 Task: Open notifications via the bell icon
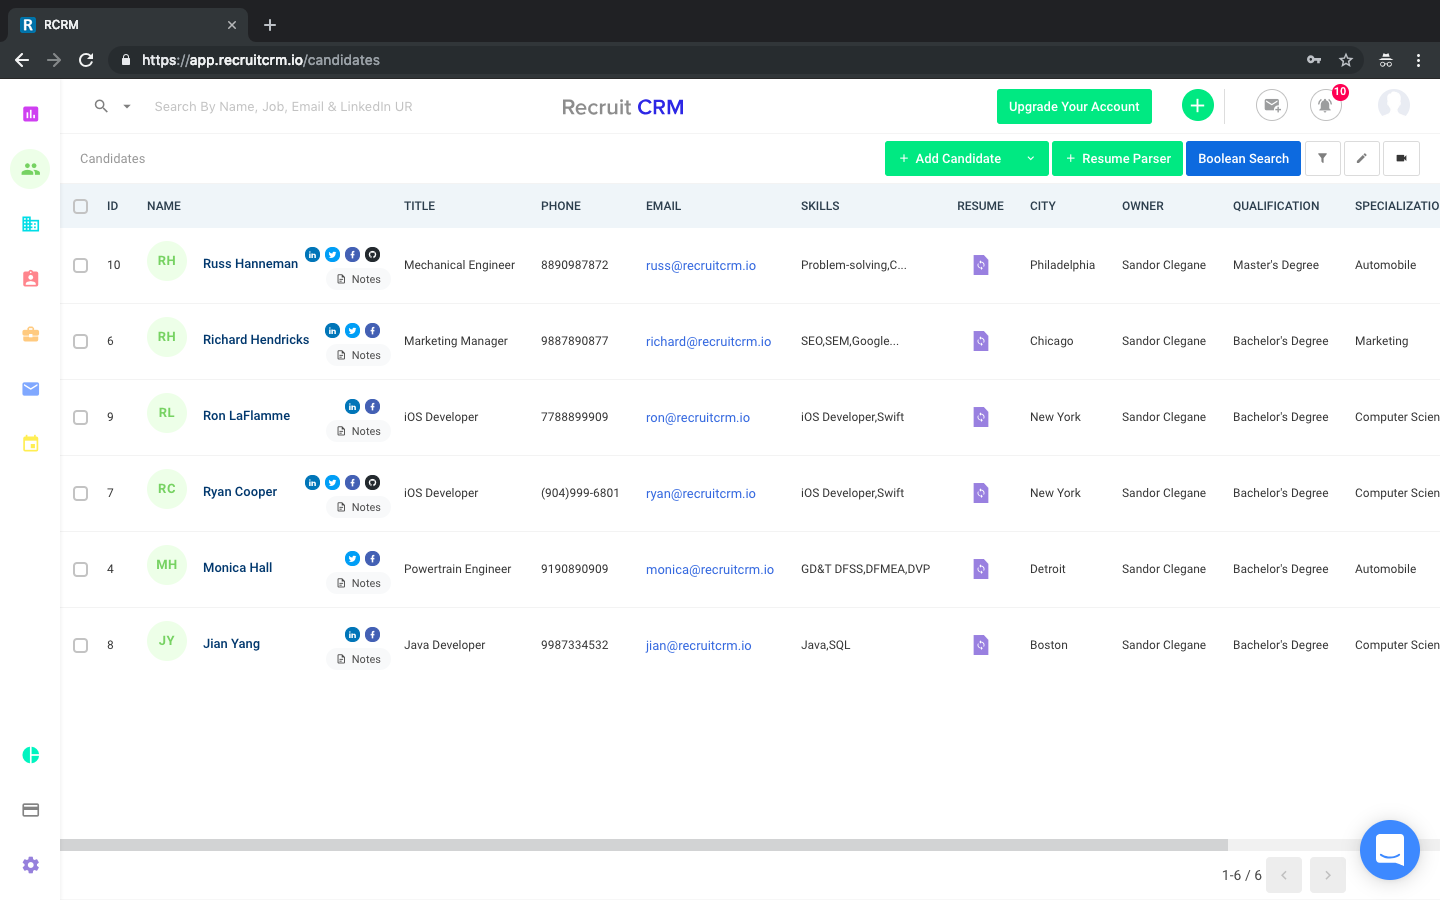click(1325, 105)
